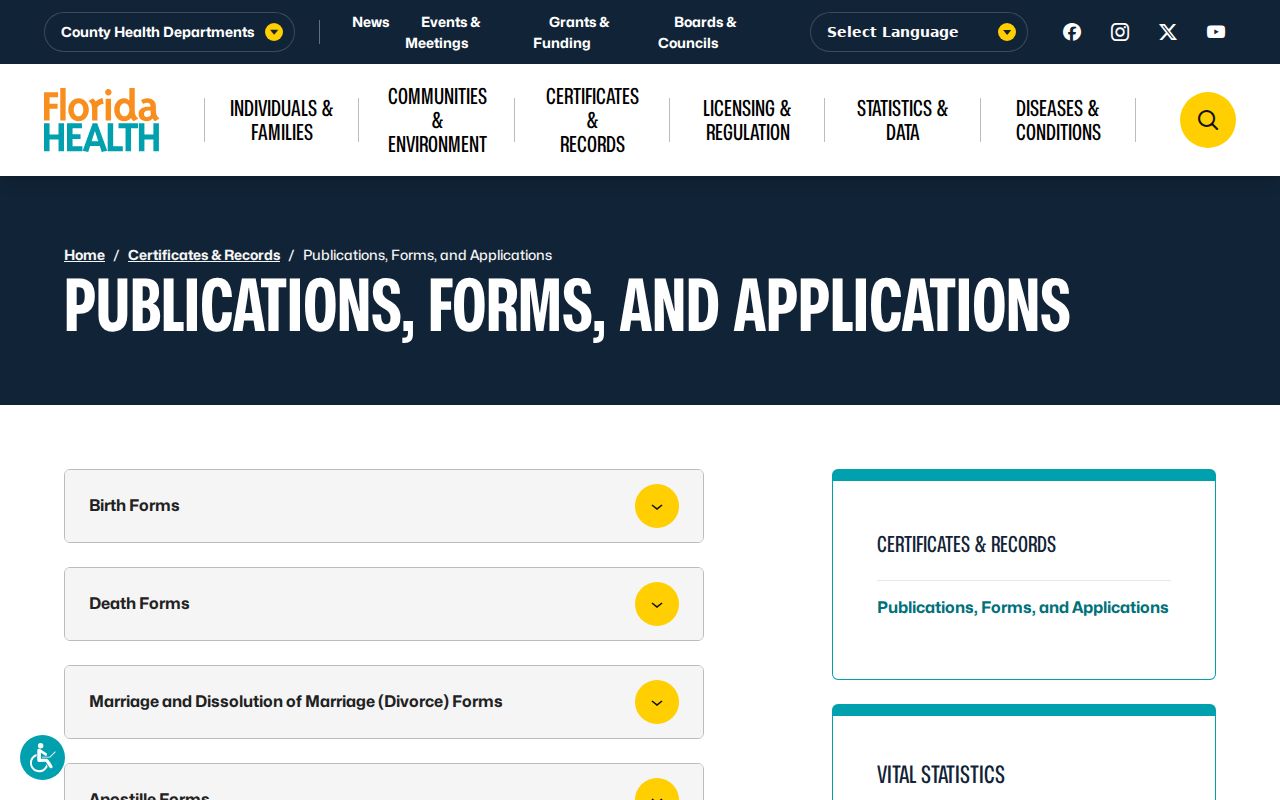Click the Publications, Forms, and Applications breadcrumb text
Screen dimensions: 1280x800
pyautogui.click(x=428, y=255)
